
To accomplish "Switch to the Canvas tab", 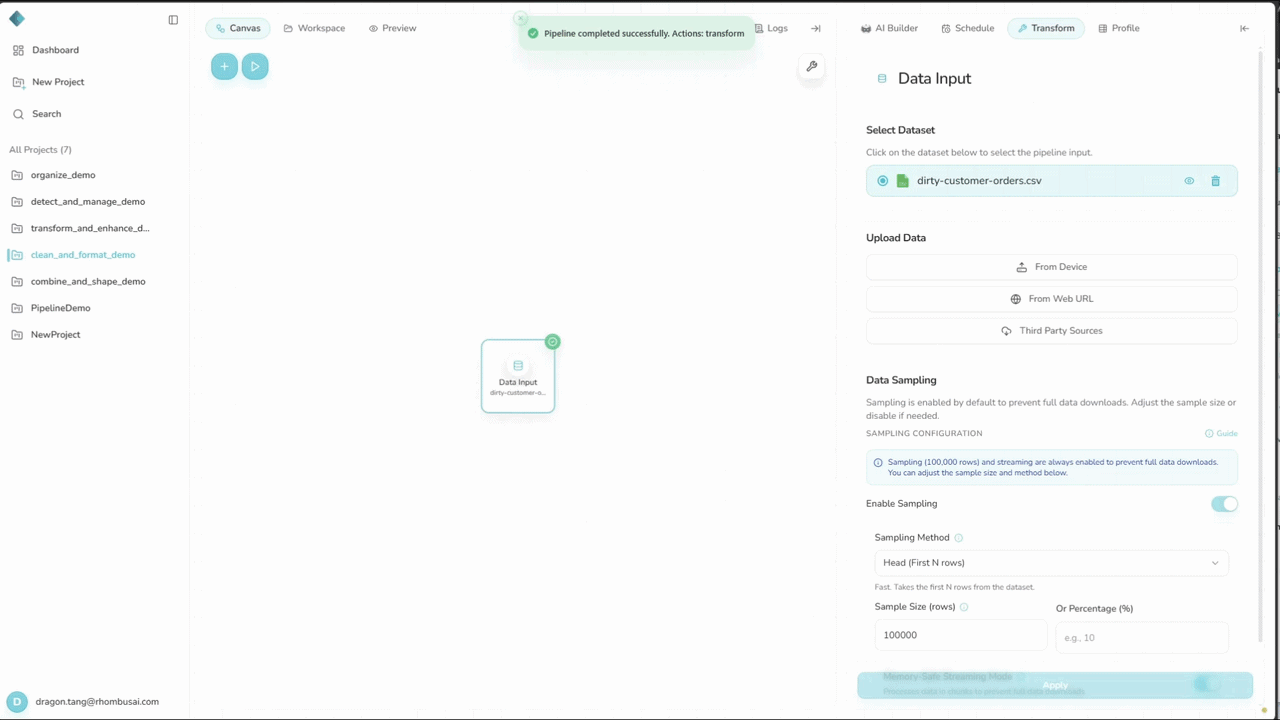I will (x=238, y=28).
